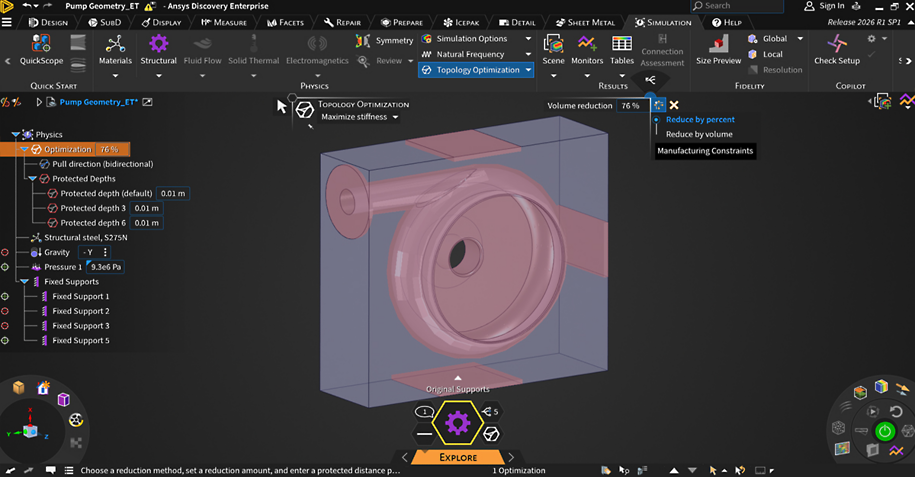
Task: Collapse the Physics tree node
Action: click(16, 135)
